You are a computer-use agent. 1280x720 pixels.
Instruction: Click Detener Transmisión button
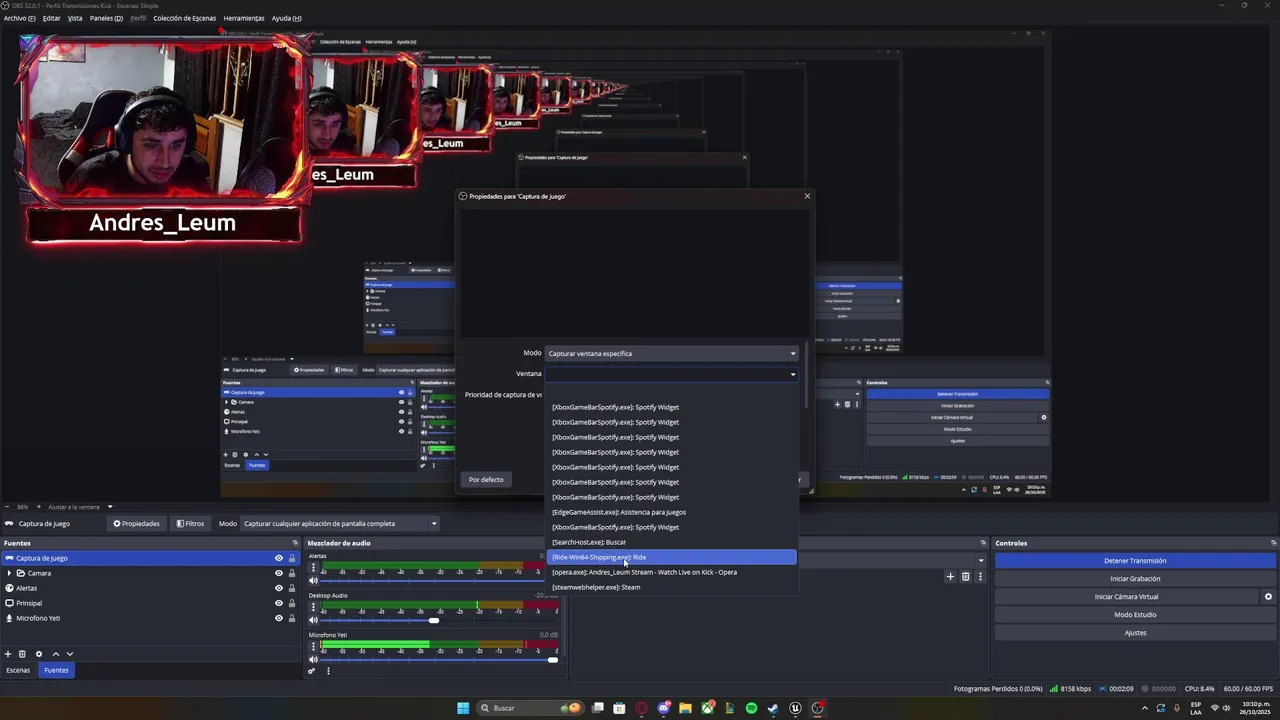[x=1135, y=561]
